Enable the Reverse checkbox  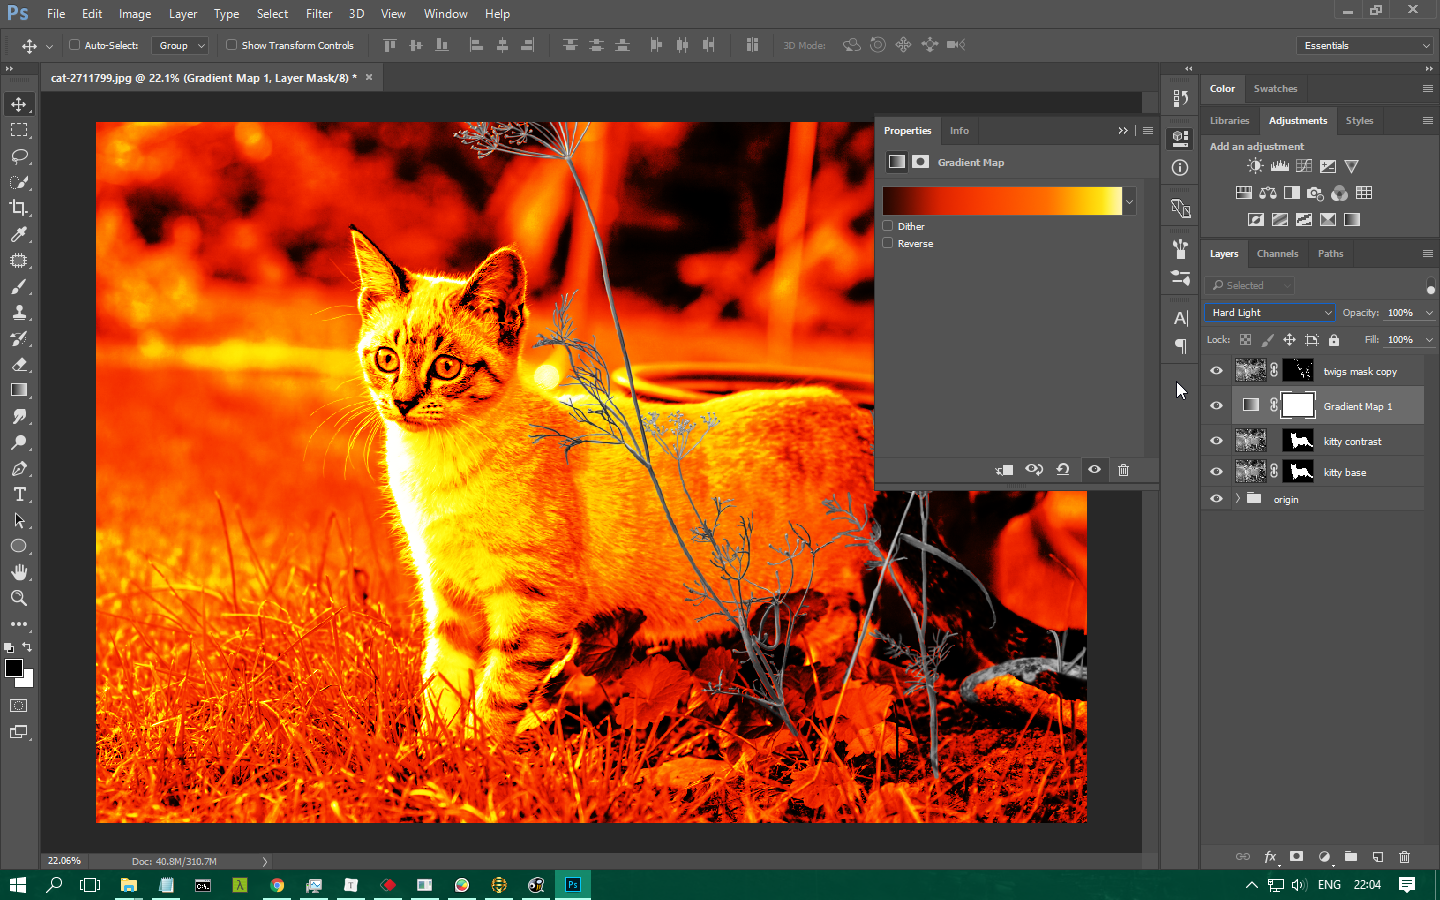point(888,243)
